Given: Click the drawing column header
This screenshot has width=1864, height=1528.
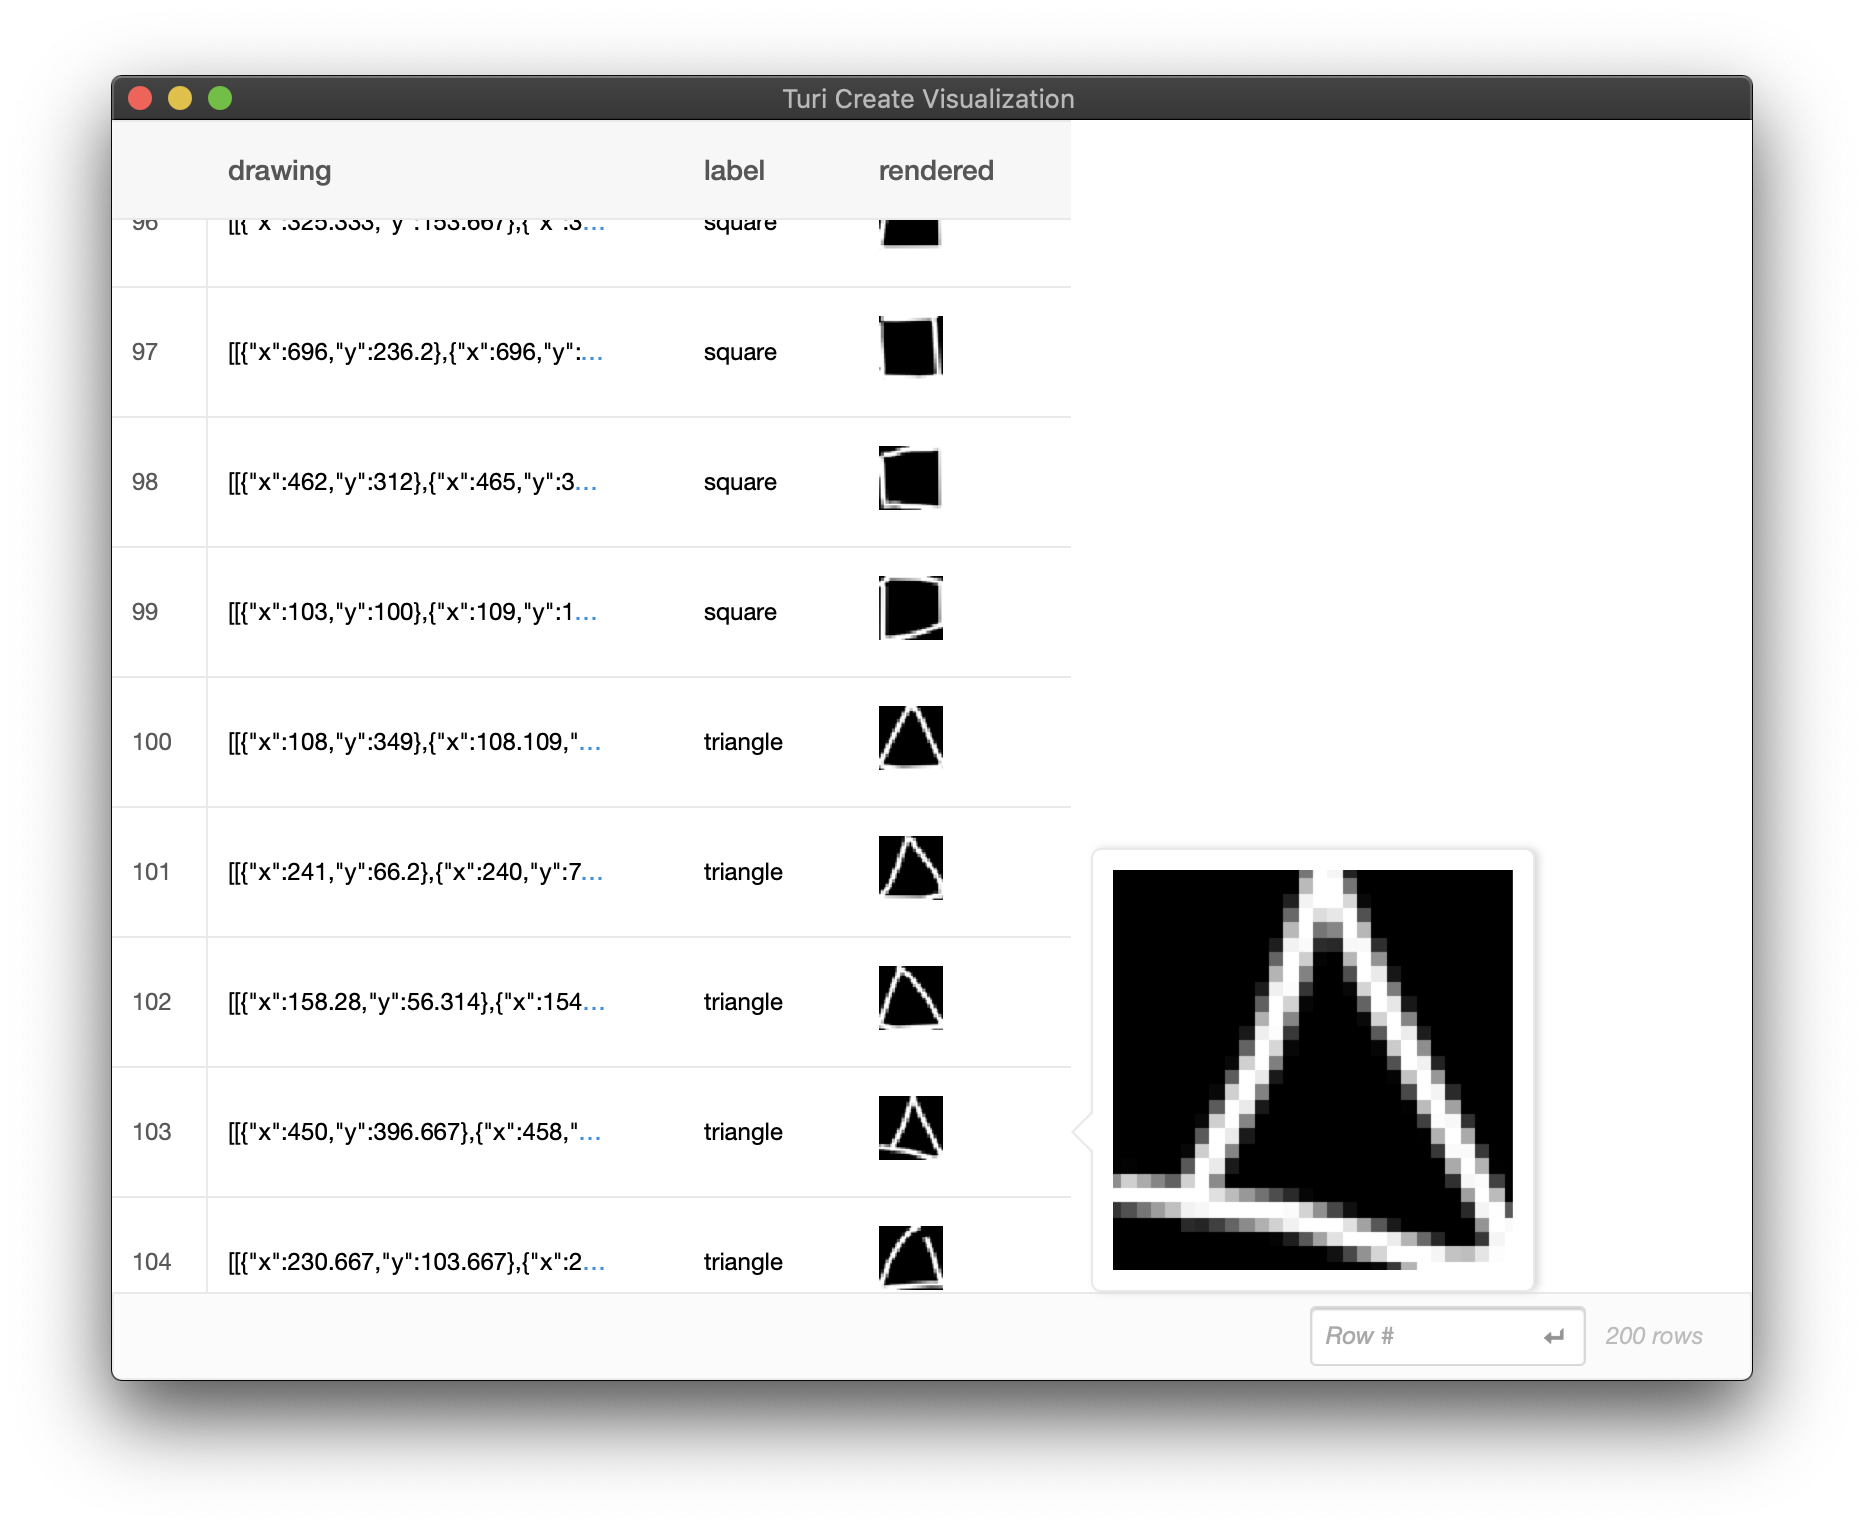Looking at the screenshot, I should point(279,170).
